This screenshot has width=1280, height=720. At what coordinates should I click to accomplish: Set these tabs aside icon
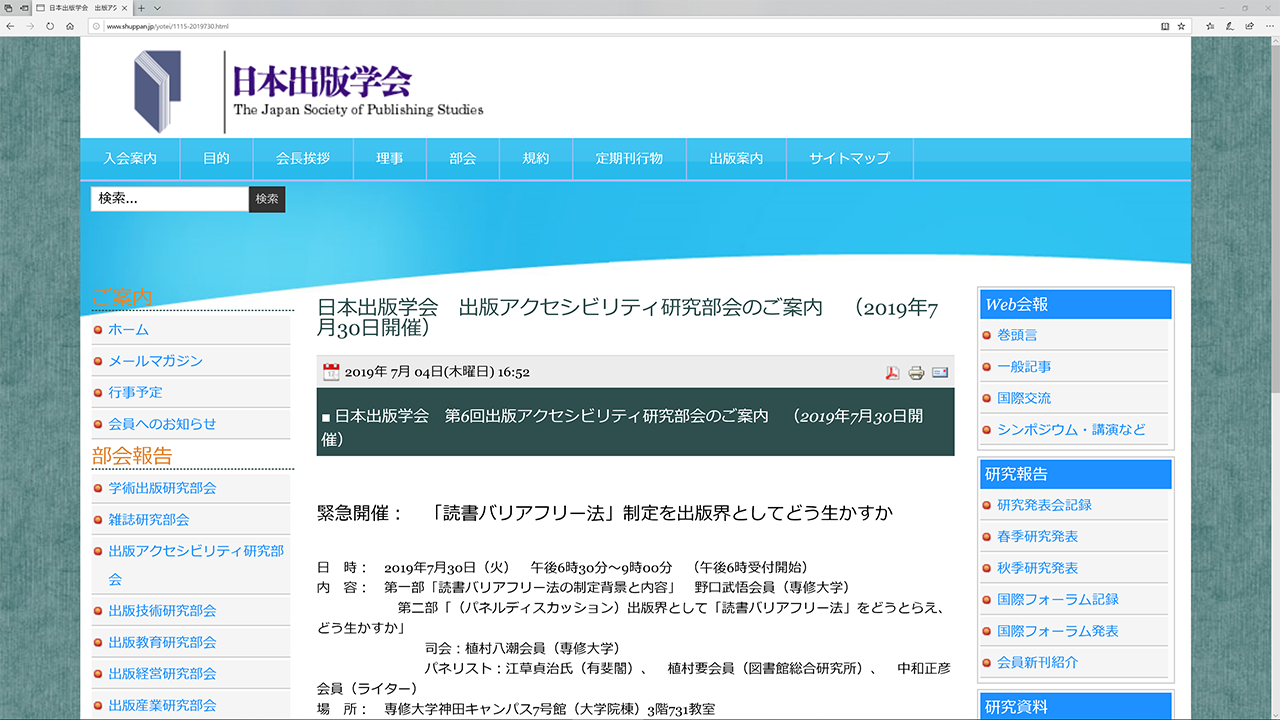click(x=24, y=7)
